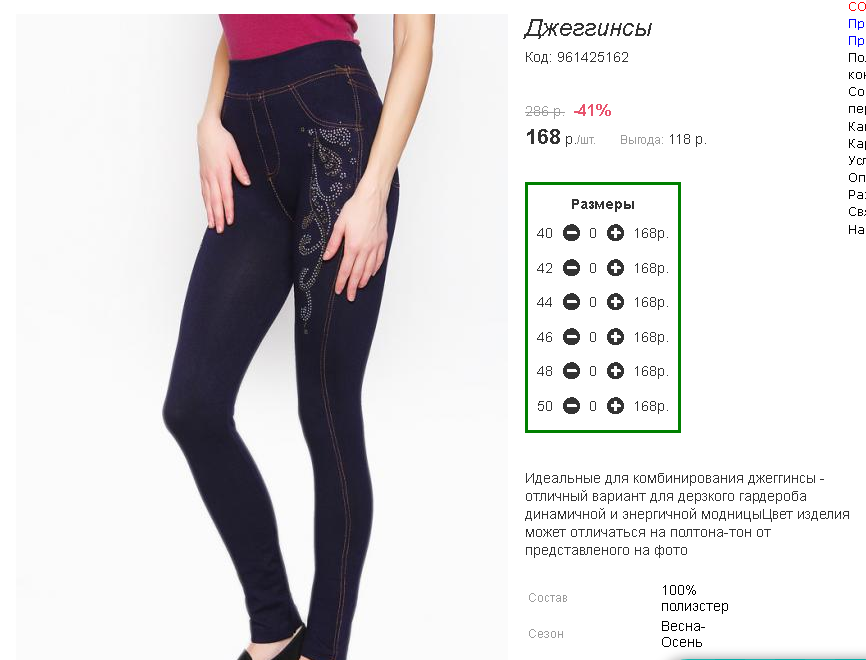Click the Размеры heading
The height and width of the screenshot is (660, 866).
pos(603,204)
